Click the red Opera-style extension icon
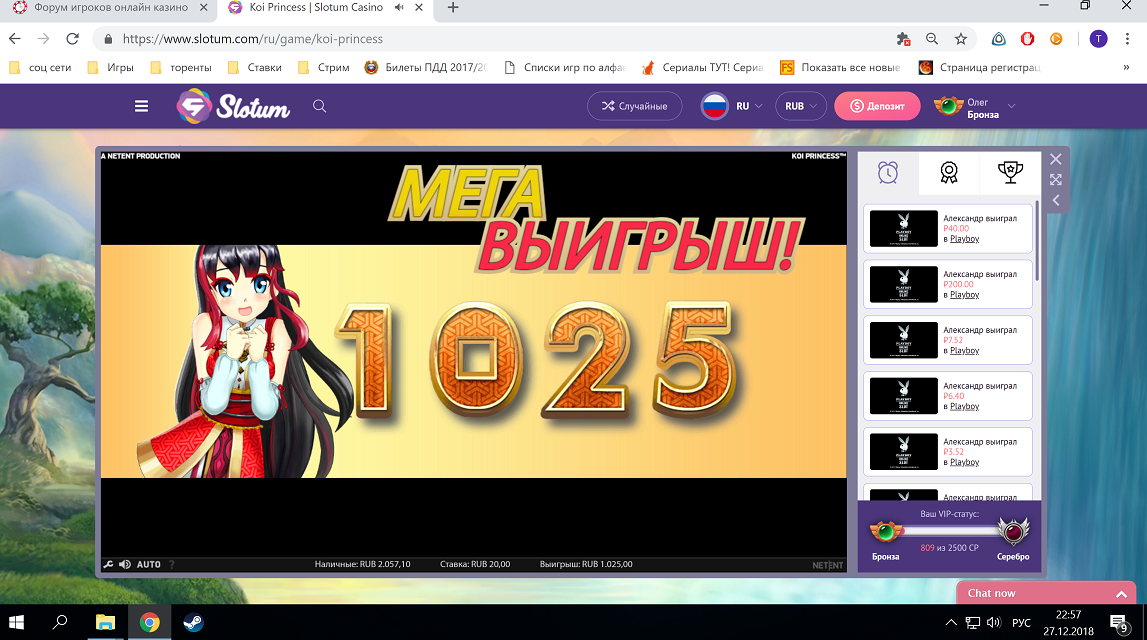The height and width of the screenshot is (640, 1147). (1027, 39)
